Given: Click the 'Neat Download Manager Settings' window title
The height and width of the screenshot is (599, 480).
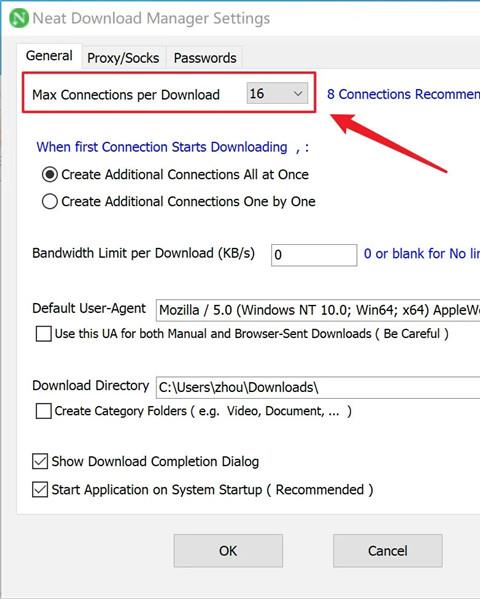Looking at the screenshot, I should click(151, 18).
